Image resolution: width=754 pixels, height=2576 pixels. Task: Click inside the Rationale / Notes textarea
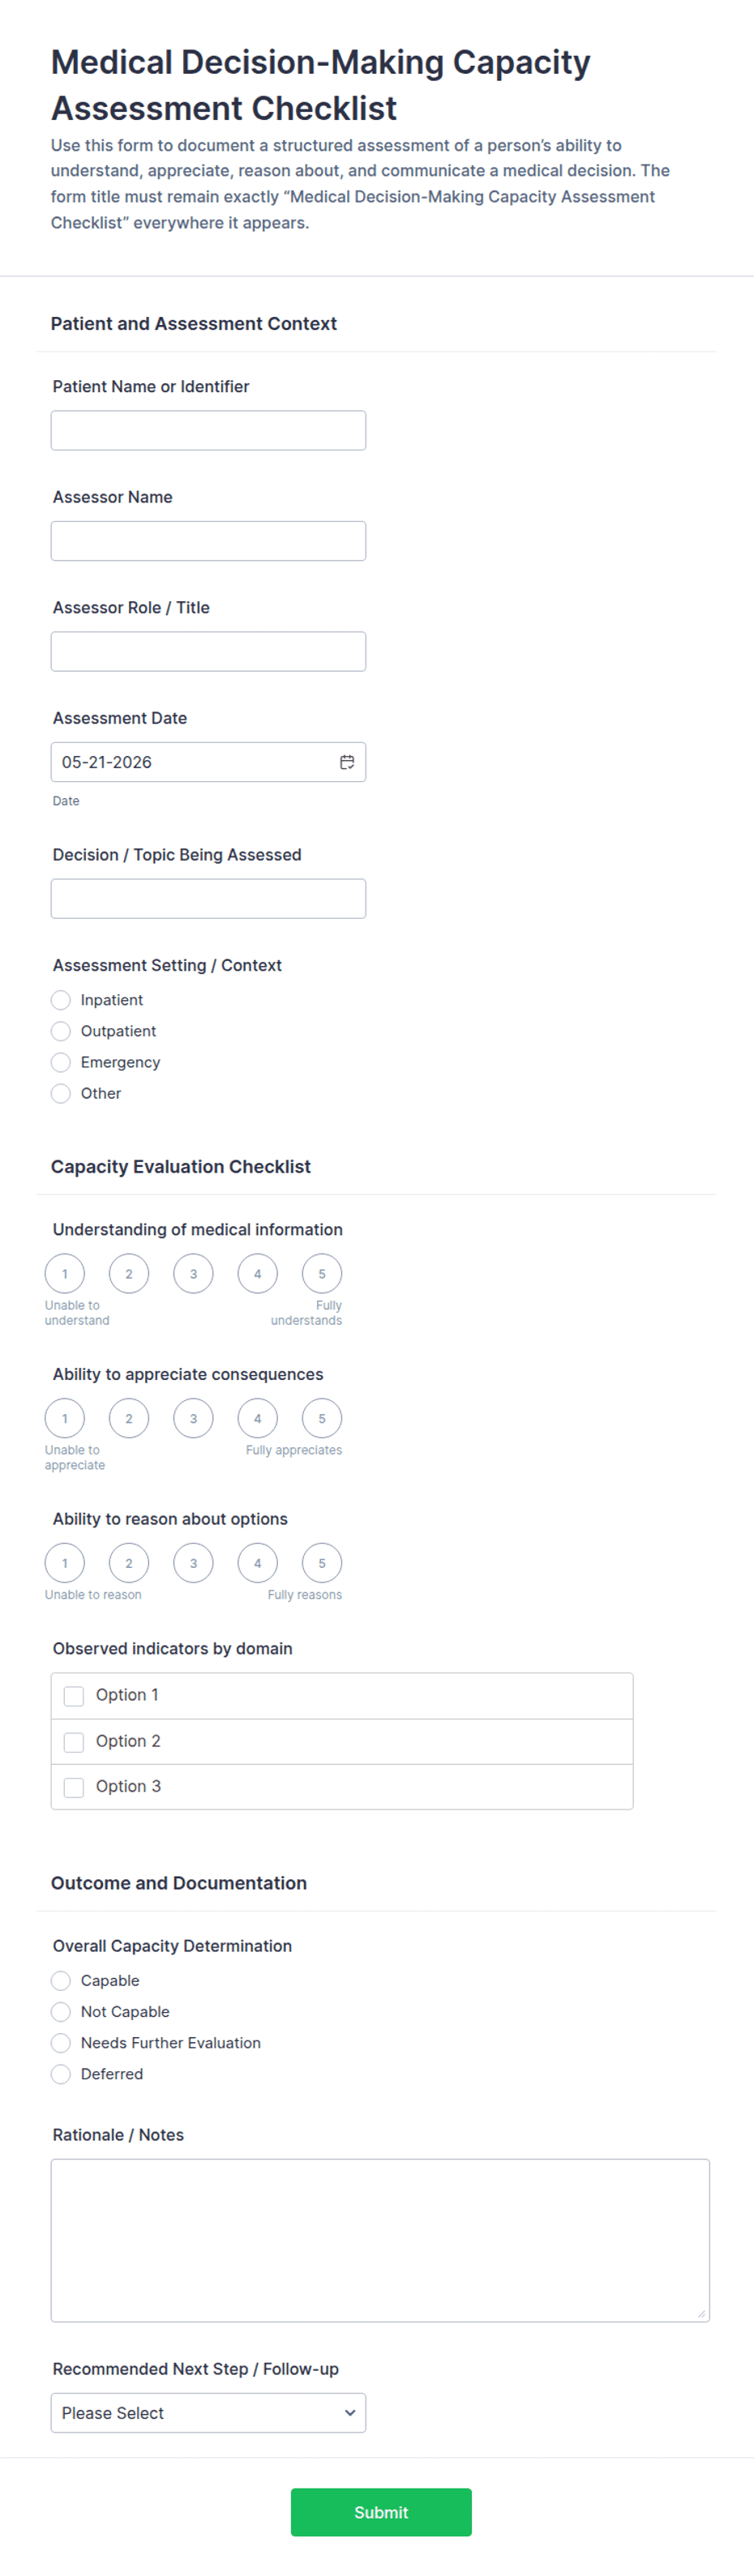(380, 2240)
